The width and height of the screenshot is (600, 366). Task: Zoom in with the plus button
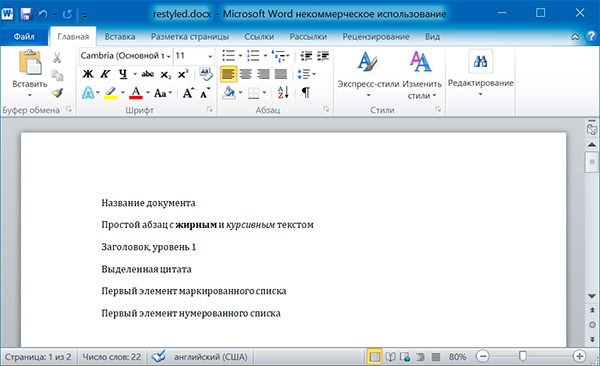(x=579, y=357)
